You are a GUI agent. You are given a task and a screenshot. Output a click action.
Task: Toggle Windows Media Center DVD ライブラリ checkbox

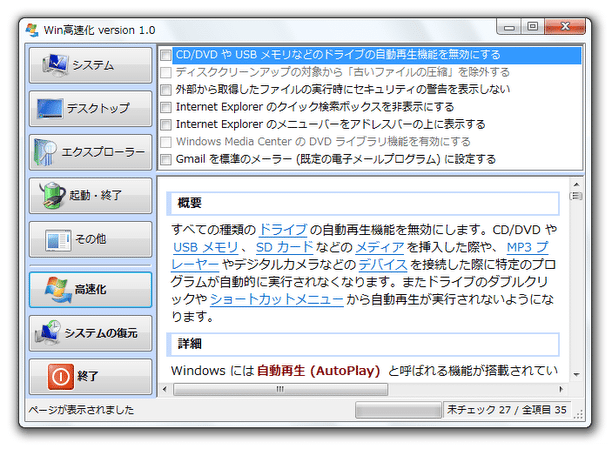tap(166, 142)
